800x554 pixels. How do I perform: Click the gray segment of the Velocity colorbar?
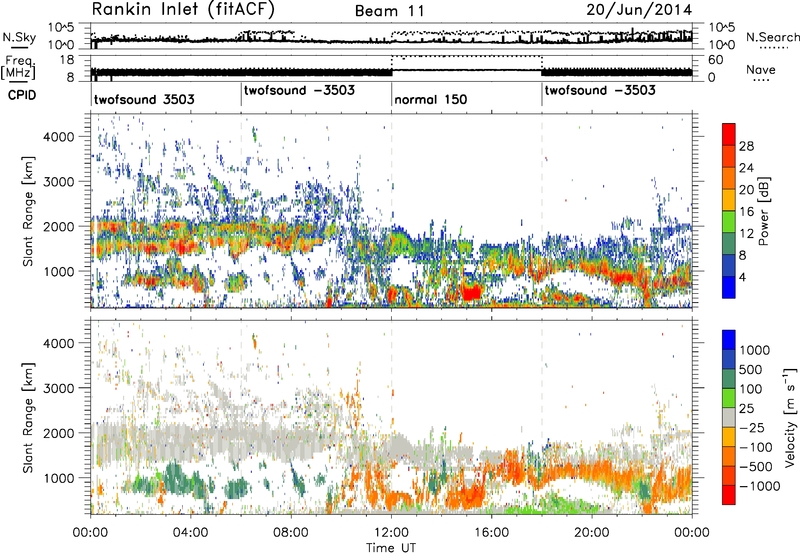[x=729, y=417]
